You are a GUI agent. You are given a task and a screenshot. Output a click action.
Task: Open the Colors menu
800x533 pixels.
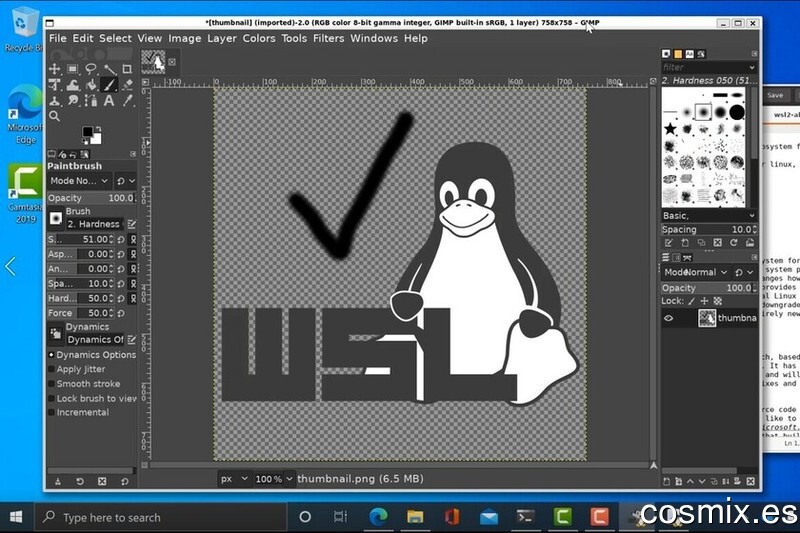point(259,38)
